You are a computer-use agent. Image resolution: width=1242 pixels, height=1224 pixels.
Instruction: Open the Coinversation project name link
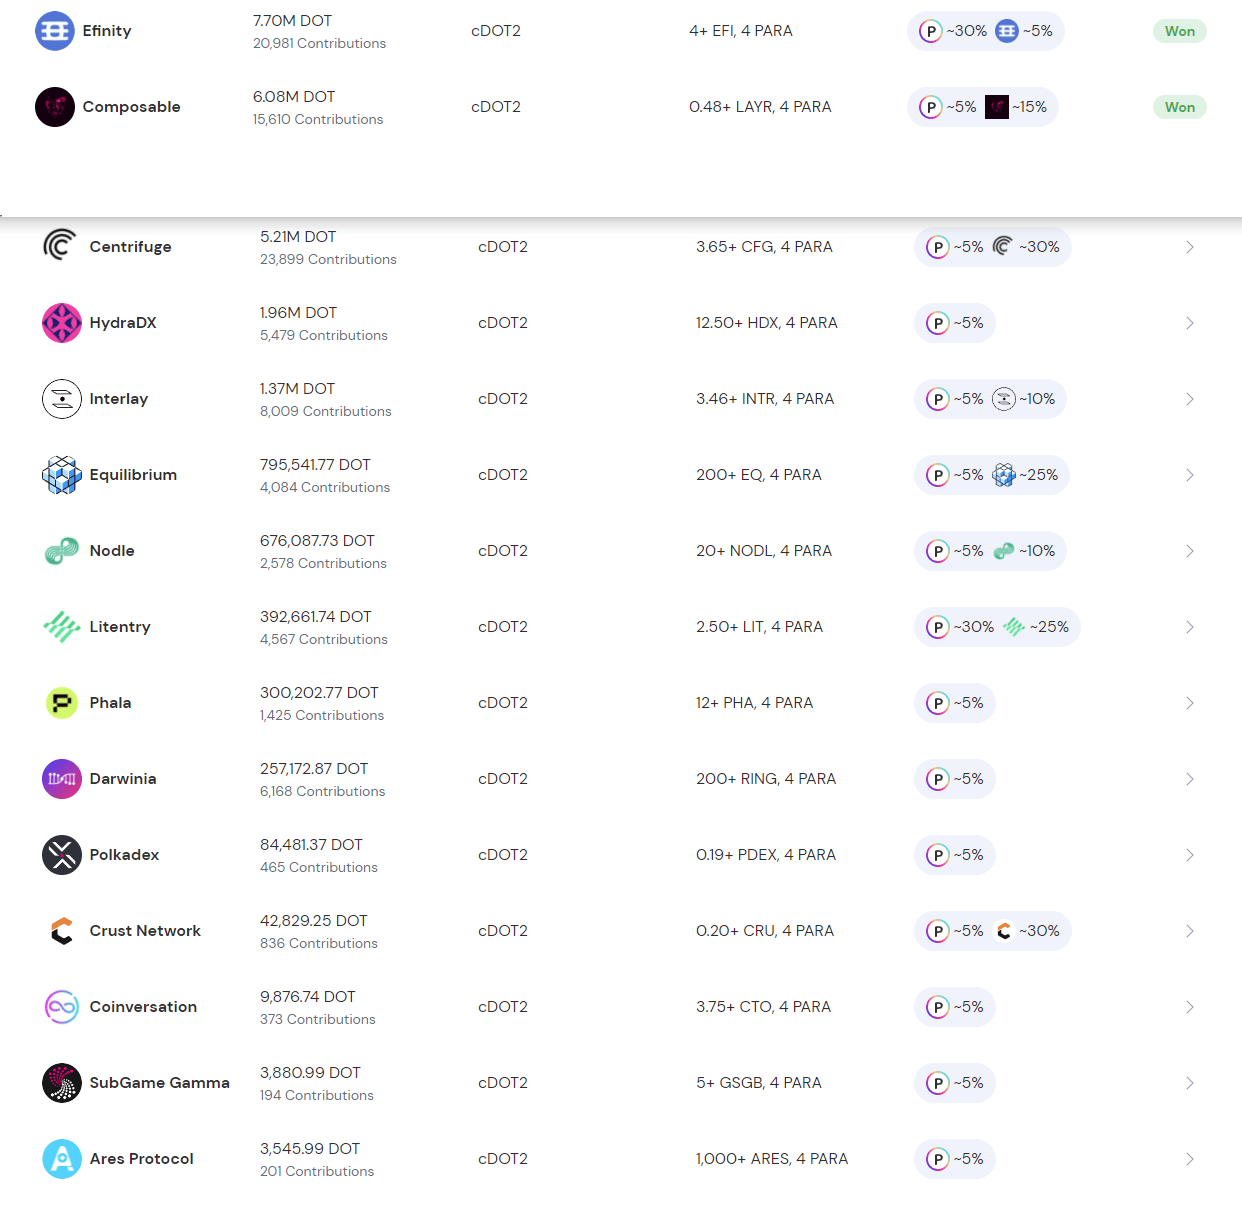coord(143,1007)
